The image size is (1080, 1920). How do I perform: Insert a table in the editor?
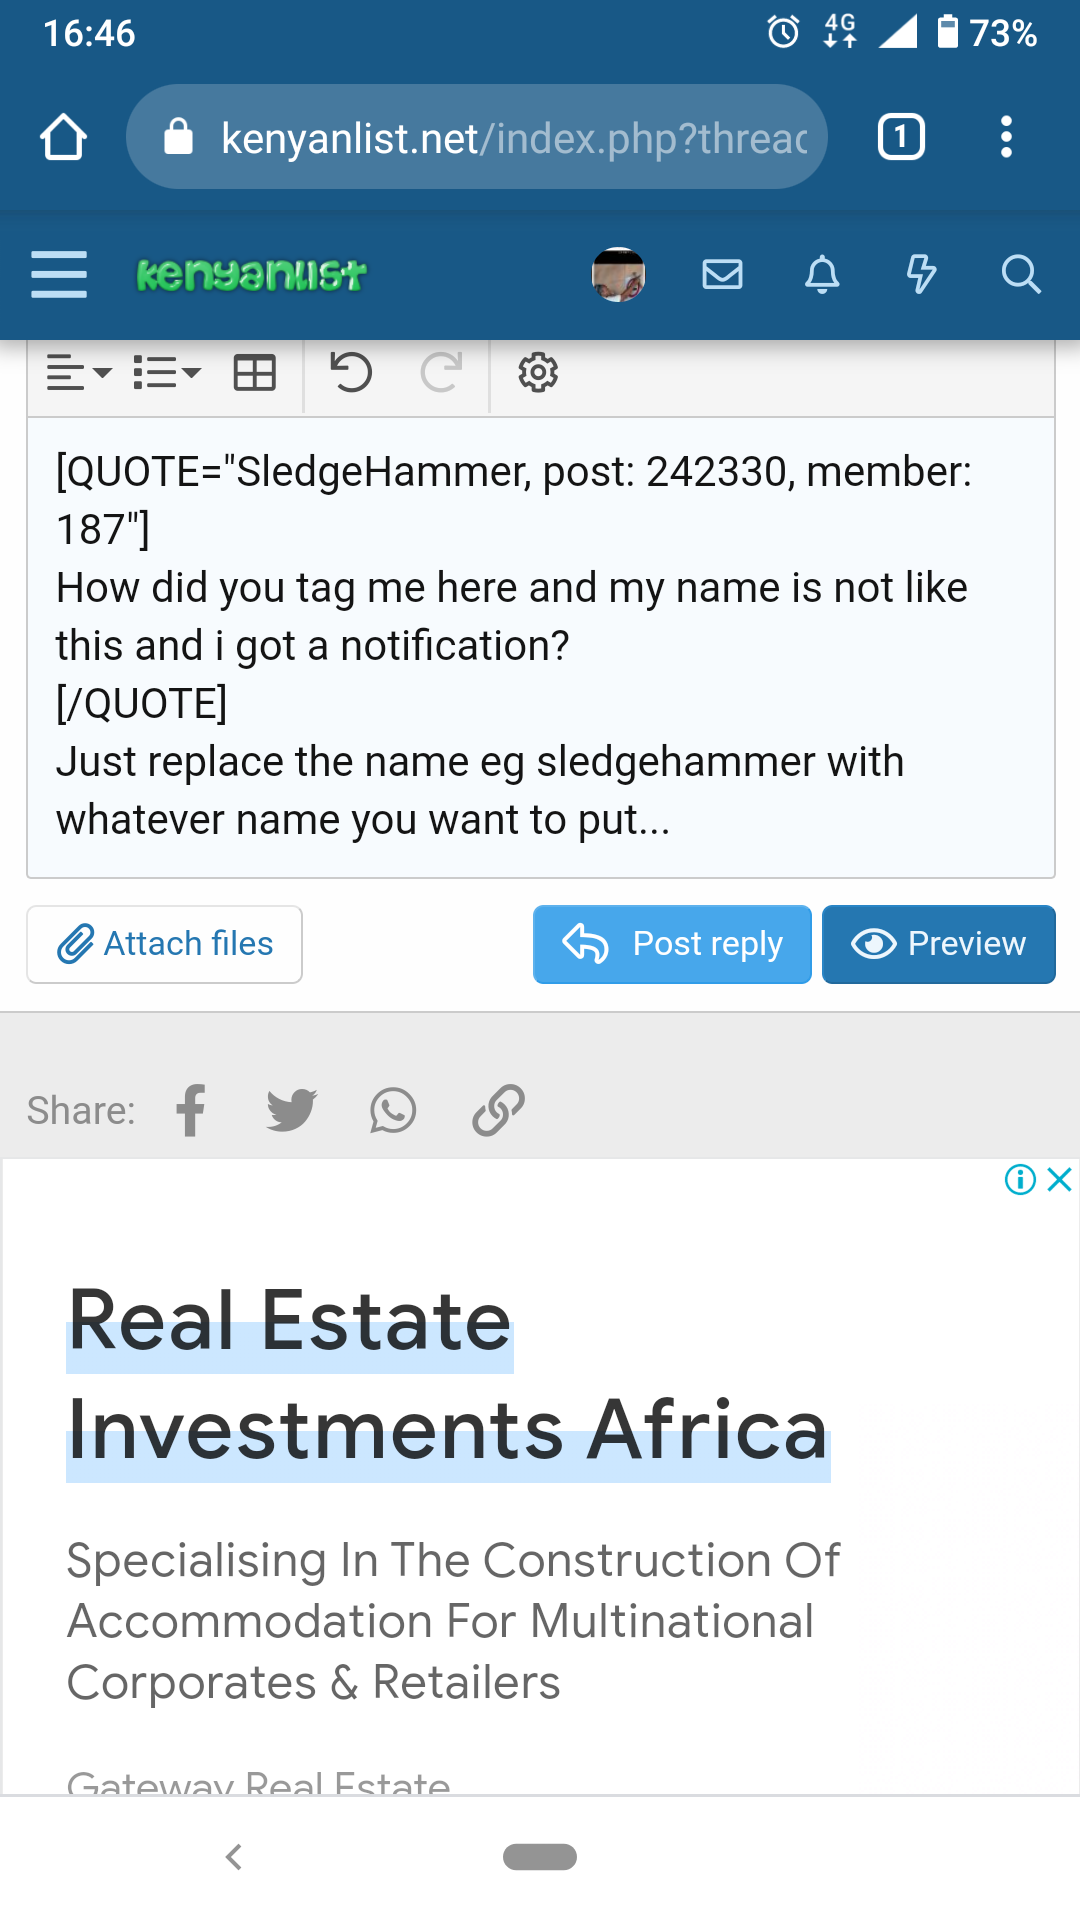point(254,373)
